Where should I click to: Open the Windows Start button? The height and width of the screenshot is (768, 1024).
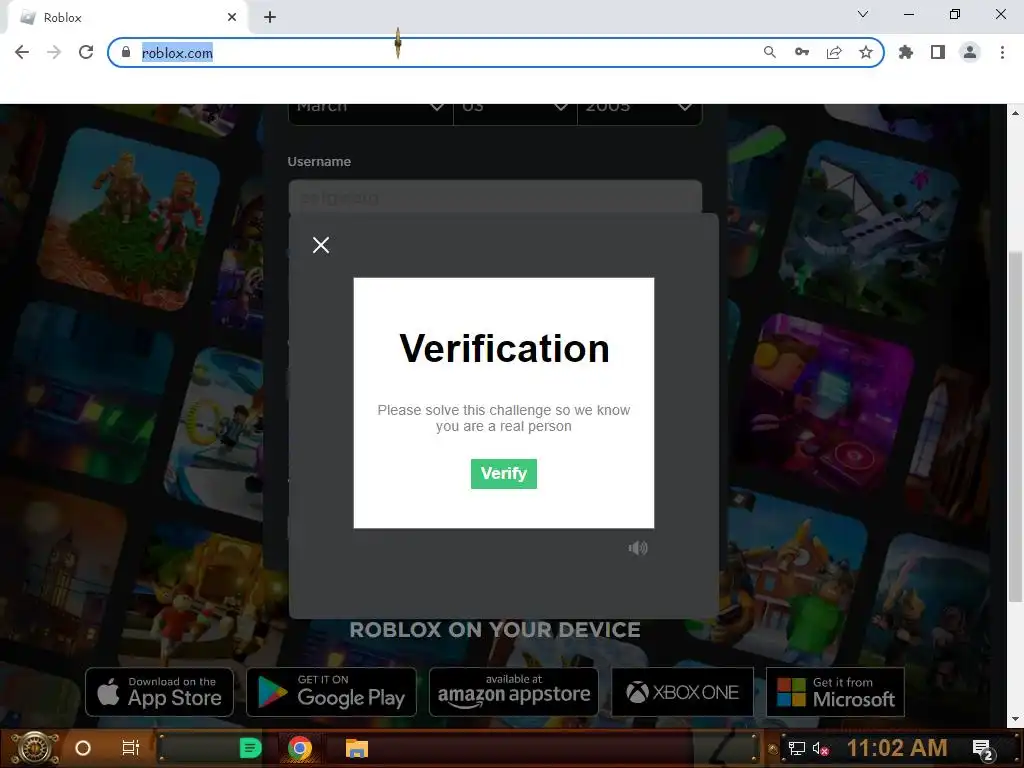pyautogui.click(x=34, y=748)
